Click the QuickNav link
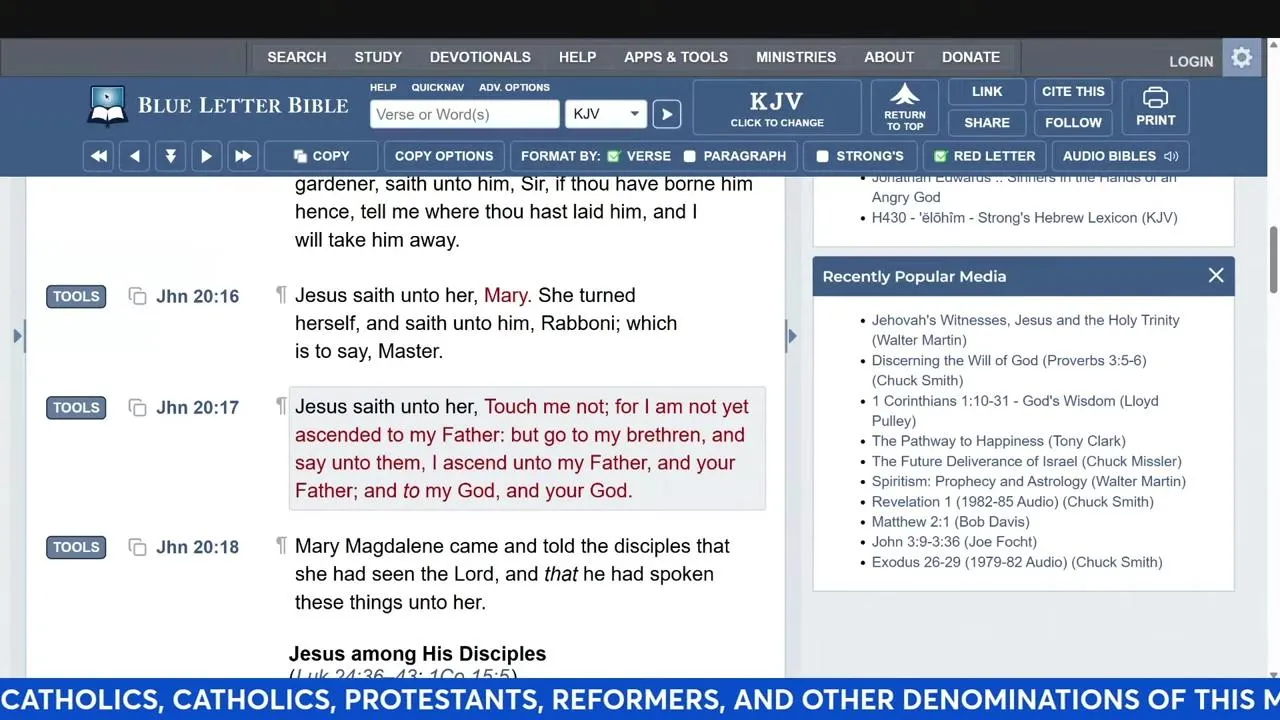Screen dimensions: 1280x720 (438, 88)
